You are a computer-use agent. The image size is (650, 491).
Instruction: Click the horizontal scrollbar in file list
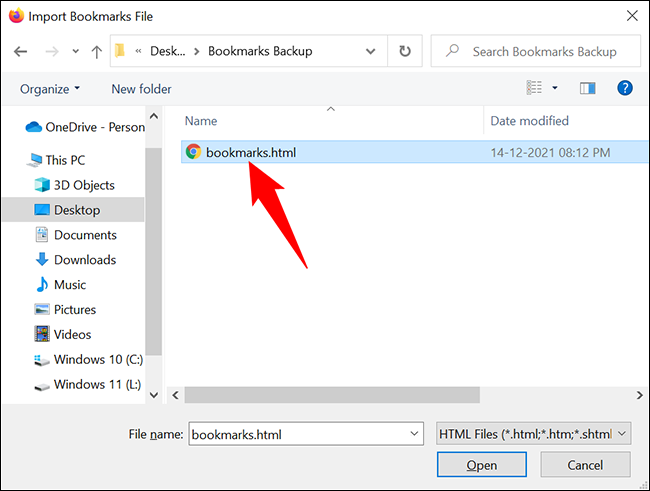(x=380, y=395)
